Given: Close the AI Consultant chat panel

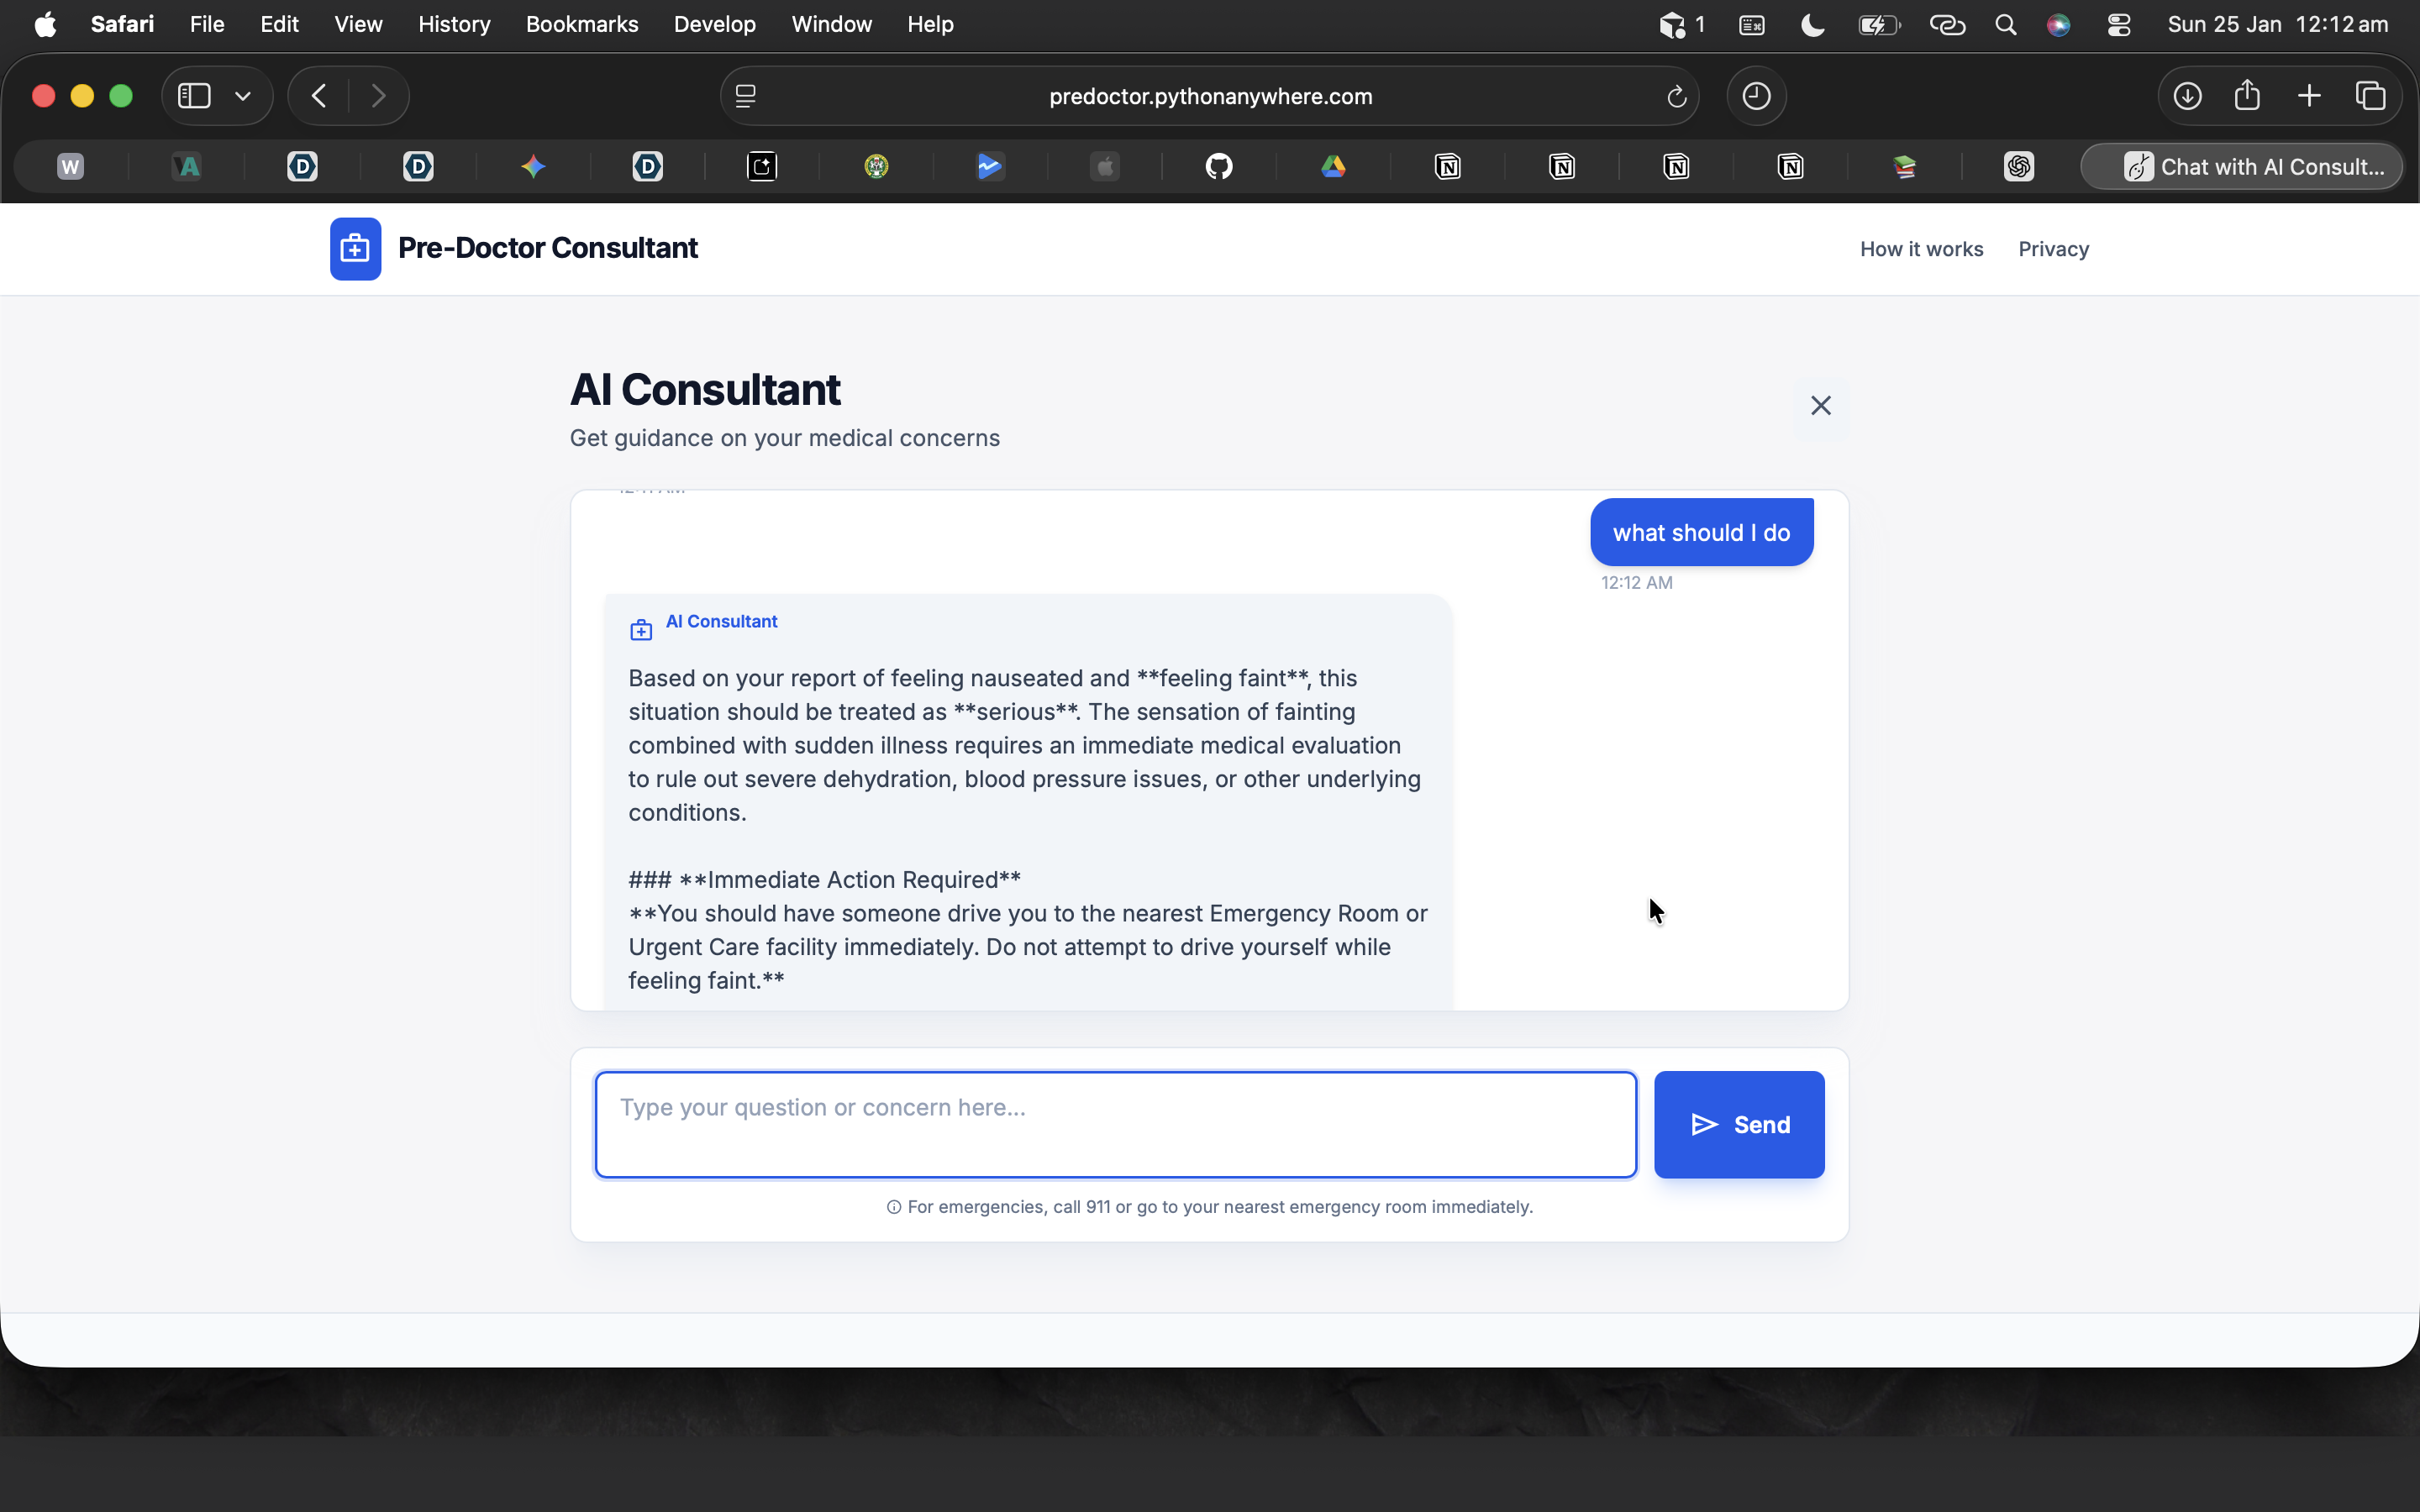Looking at the screenshot, I should pos(1820,405).
